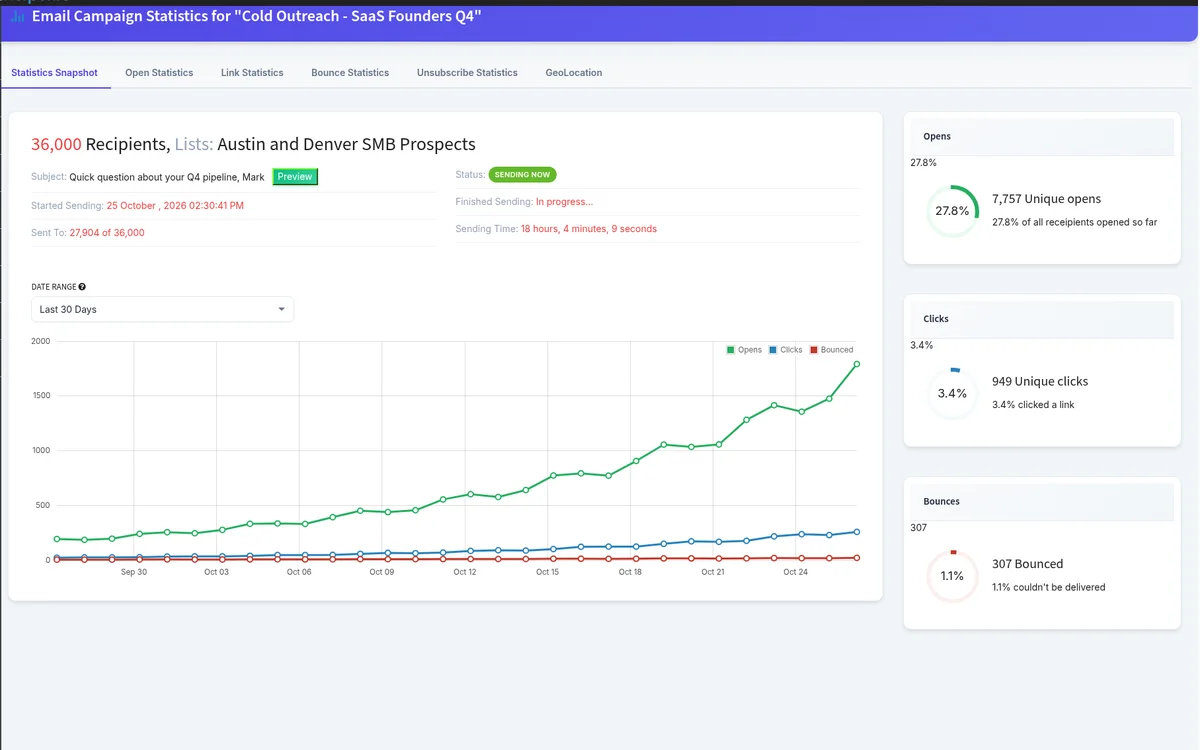Click the 307 Bounced text
The image size is (1200, 750).
coord(1027,564)
